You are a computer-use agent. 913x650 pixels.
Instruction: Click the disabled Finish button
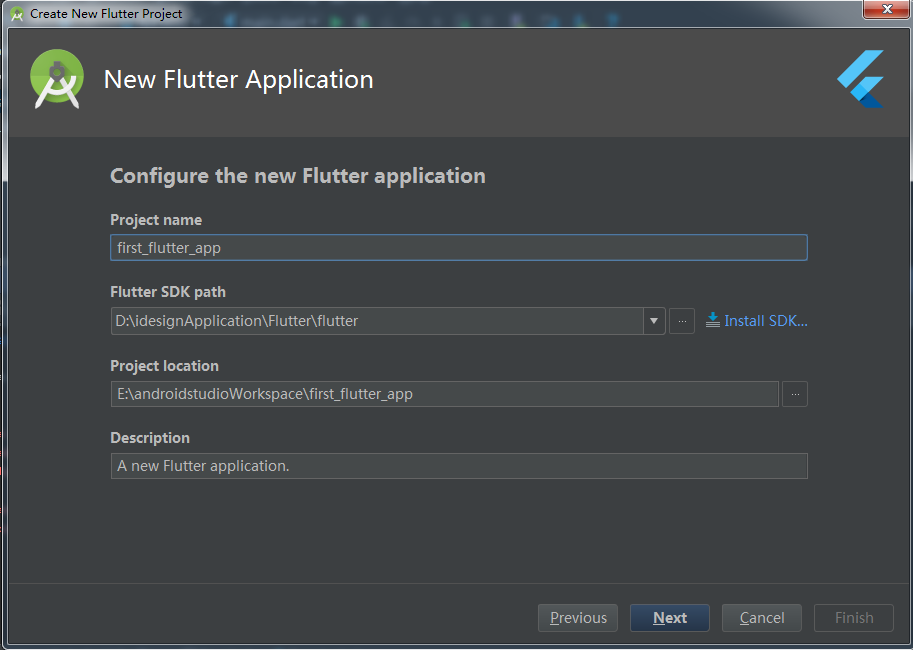(854, 618)
